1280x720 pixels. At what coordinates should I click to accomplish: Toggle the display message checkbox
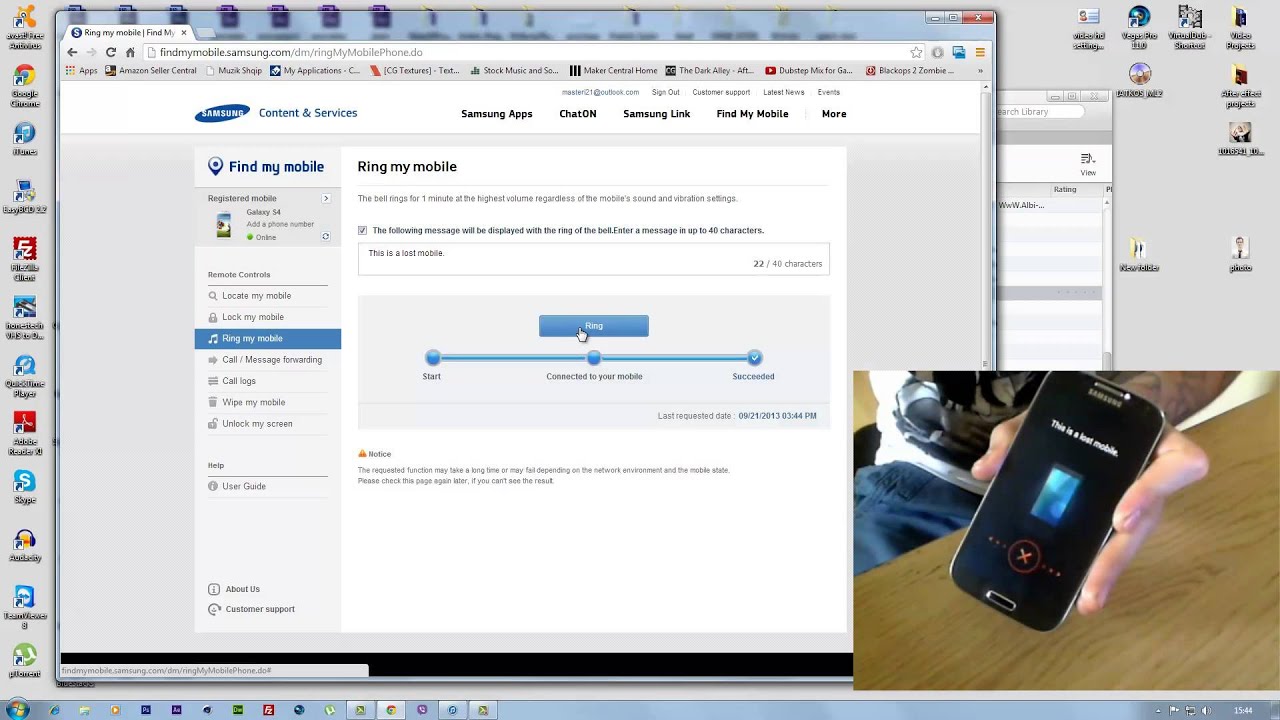[362, 231]
